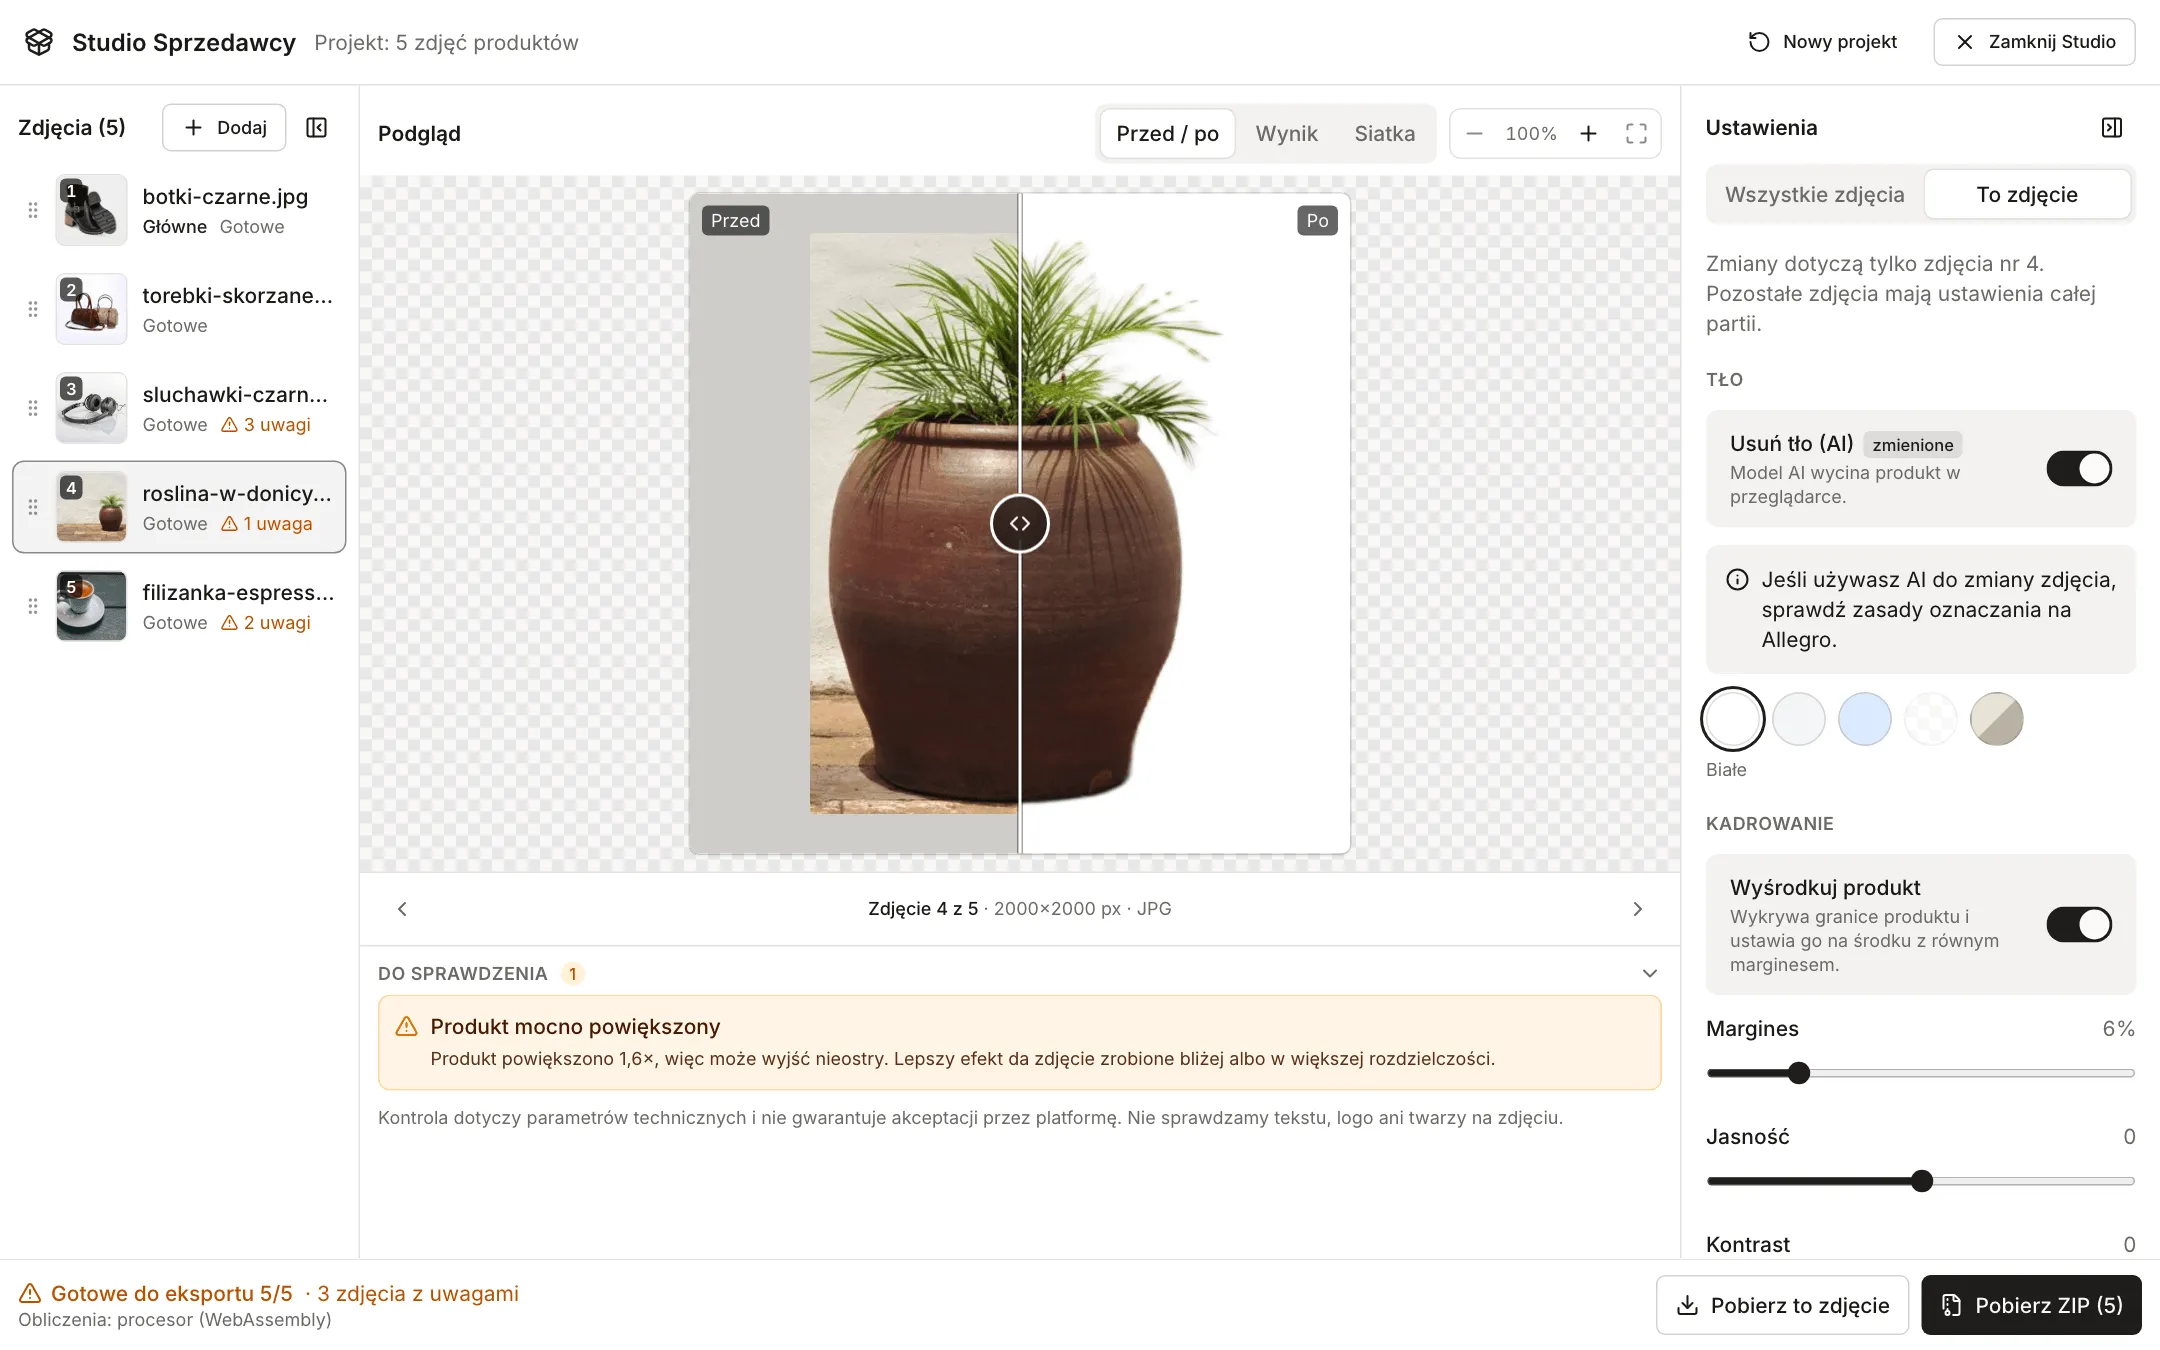Click drag handle for torebki-skorzane row

coord(33,309)
